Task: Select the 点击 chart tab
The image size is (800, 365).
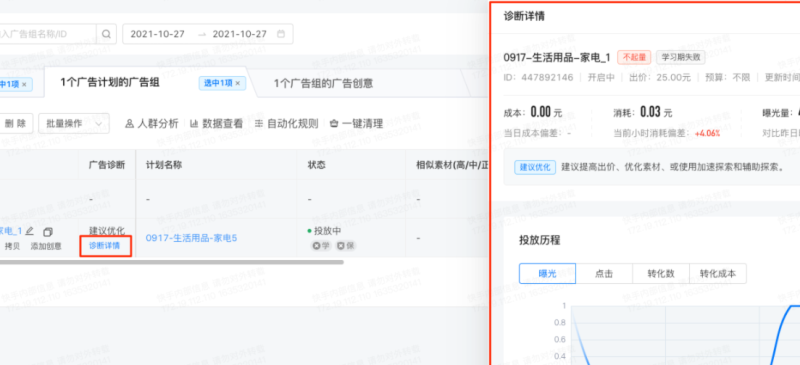Action: pyautogui.click(x=604, y=274)
